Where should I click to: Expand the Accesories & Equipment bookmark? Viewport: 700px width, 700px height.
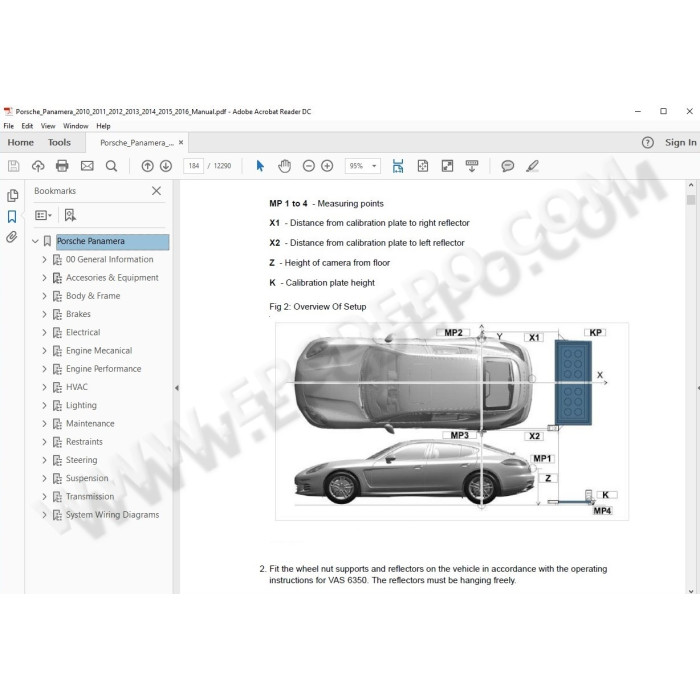[x=44, y=278]
